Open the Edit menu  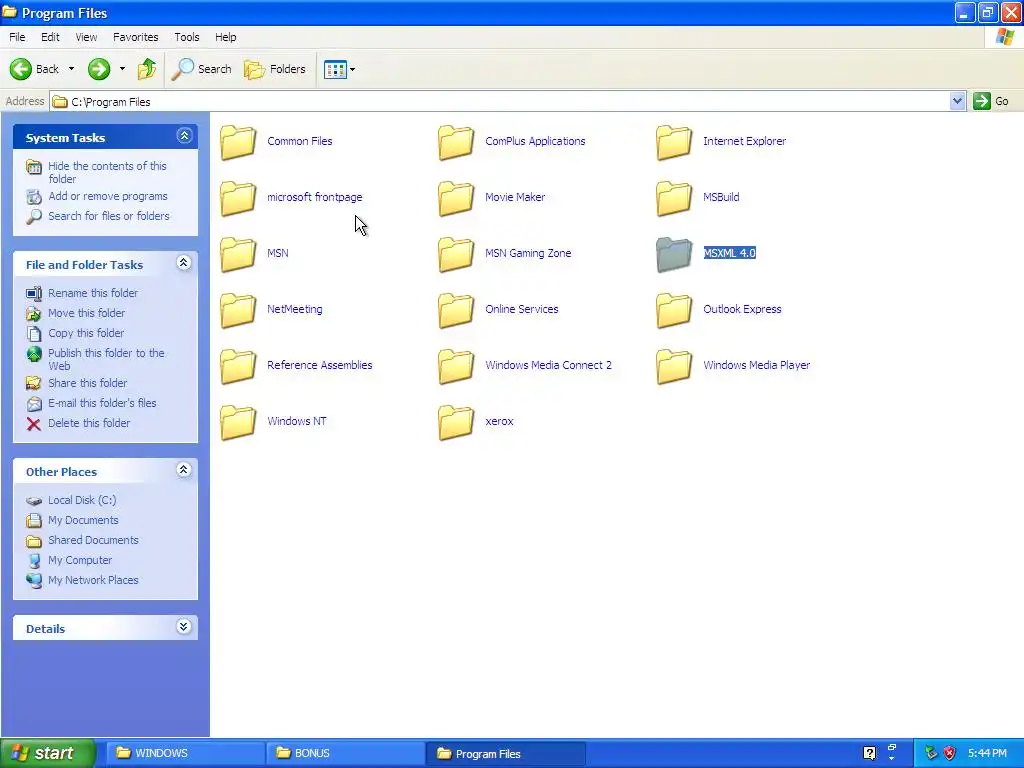[50, 37]
